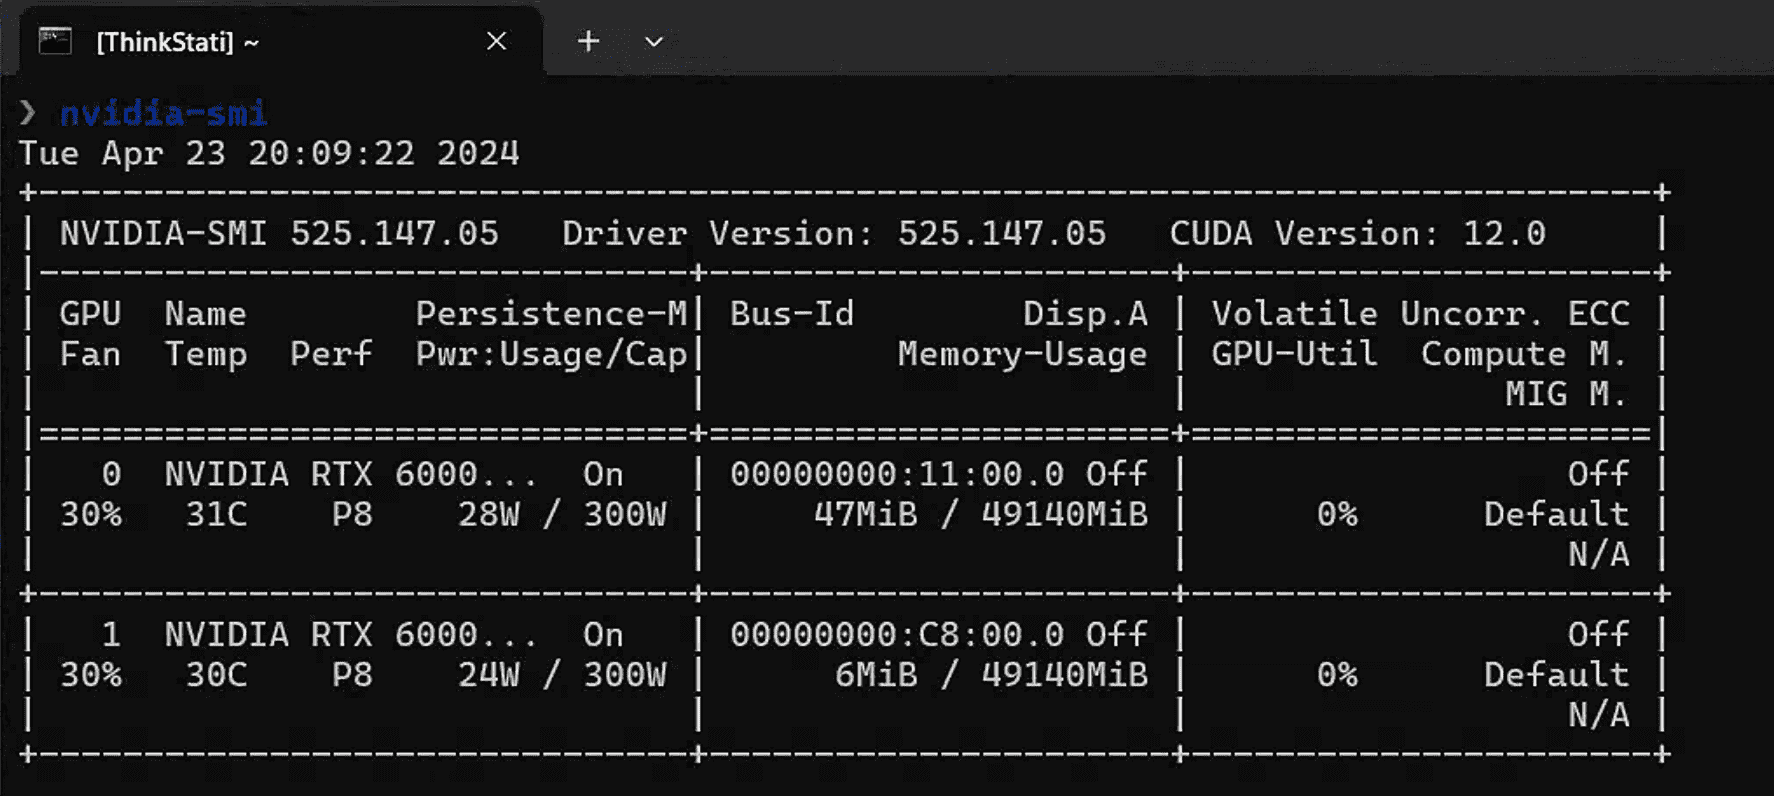Click the 00000000:11:00.0 bus ID

tap(896, 474)
